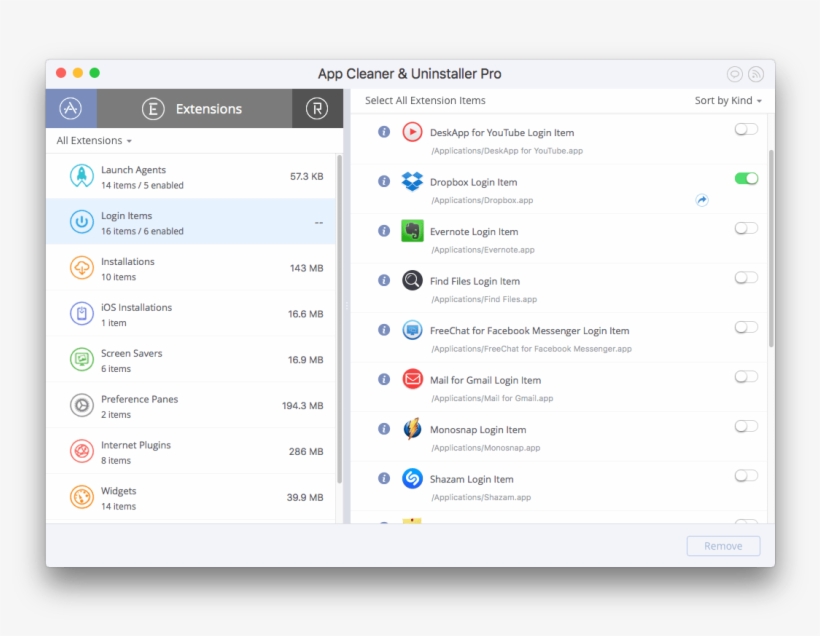Select the Screen Savers row

[x=191, y=359]
